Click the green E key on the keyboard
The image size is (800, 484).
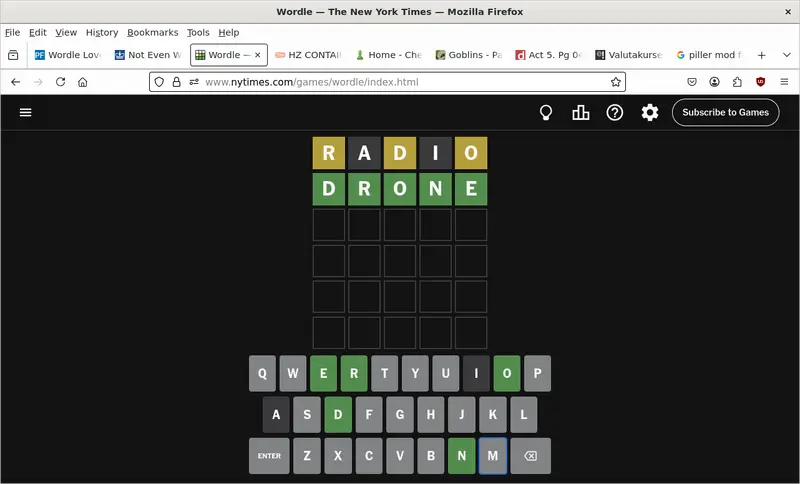(x=323, y=373)
